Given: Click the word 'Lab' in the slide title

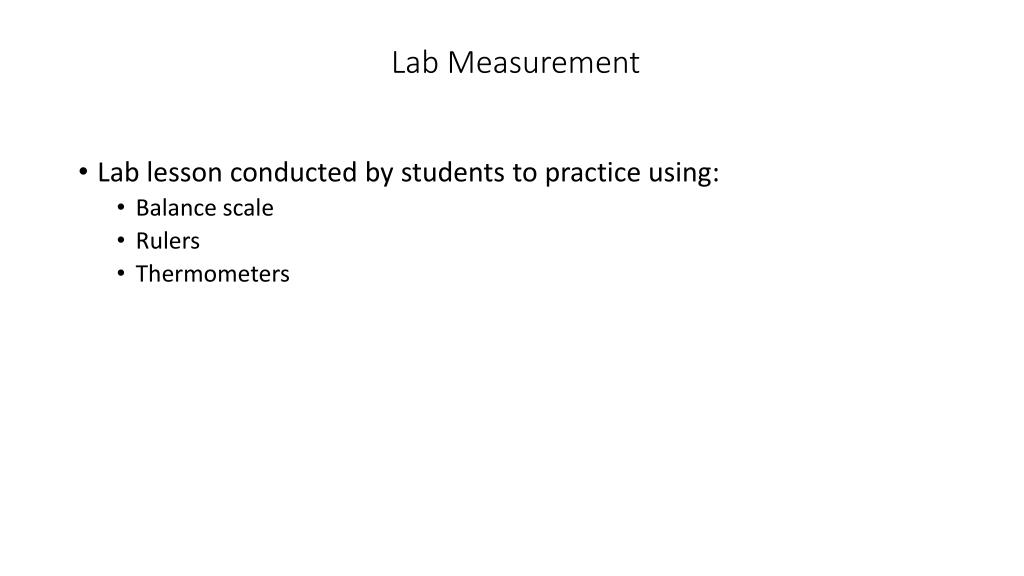Looking at the screenshot, I should pyautogui.click(x=415, y=63).
